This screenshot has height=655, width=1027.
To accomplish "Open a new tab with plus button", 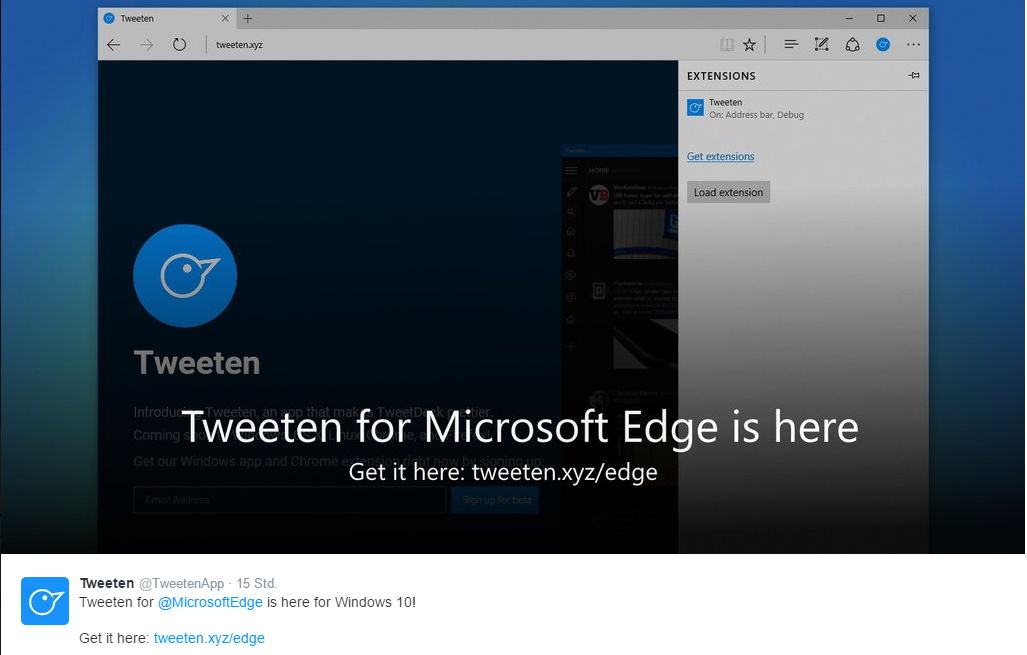I will (248, 18).
